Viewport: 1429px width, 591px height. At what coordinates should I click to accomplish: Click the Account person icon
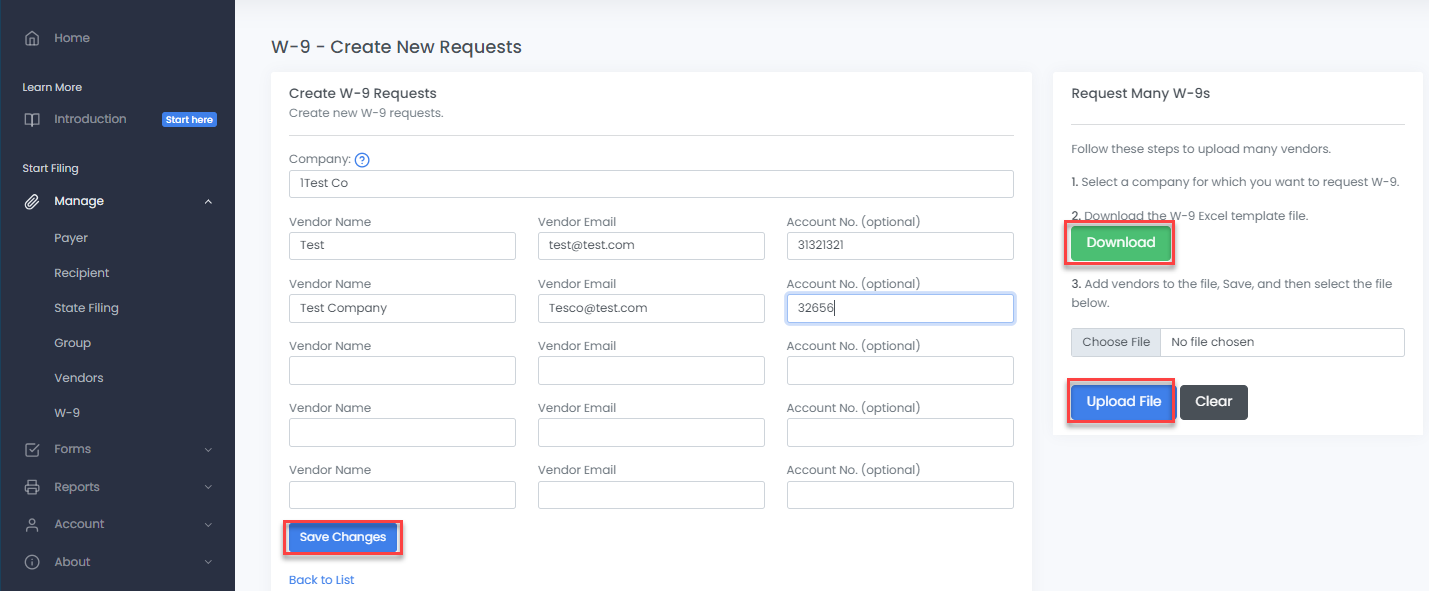32,524
